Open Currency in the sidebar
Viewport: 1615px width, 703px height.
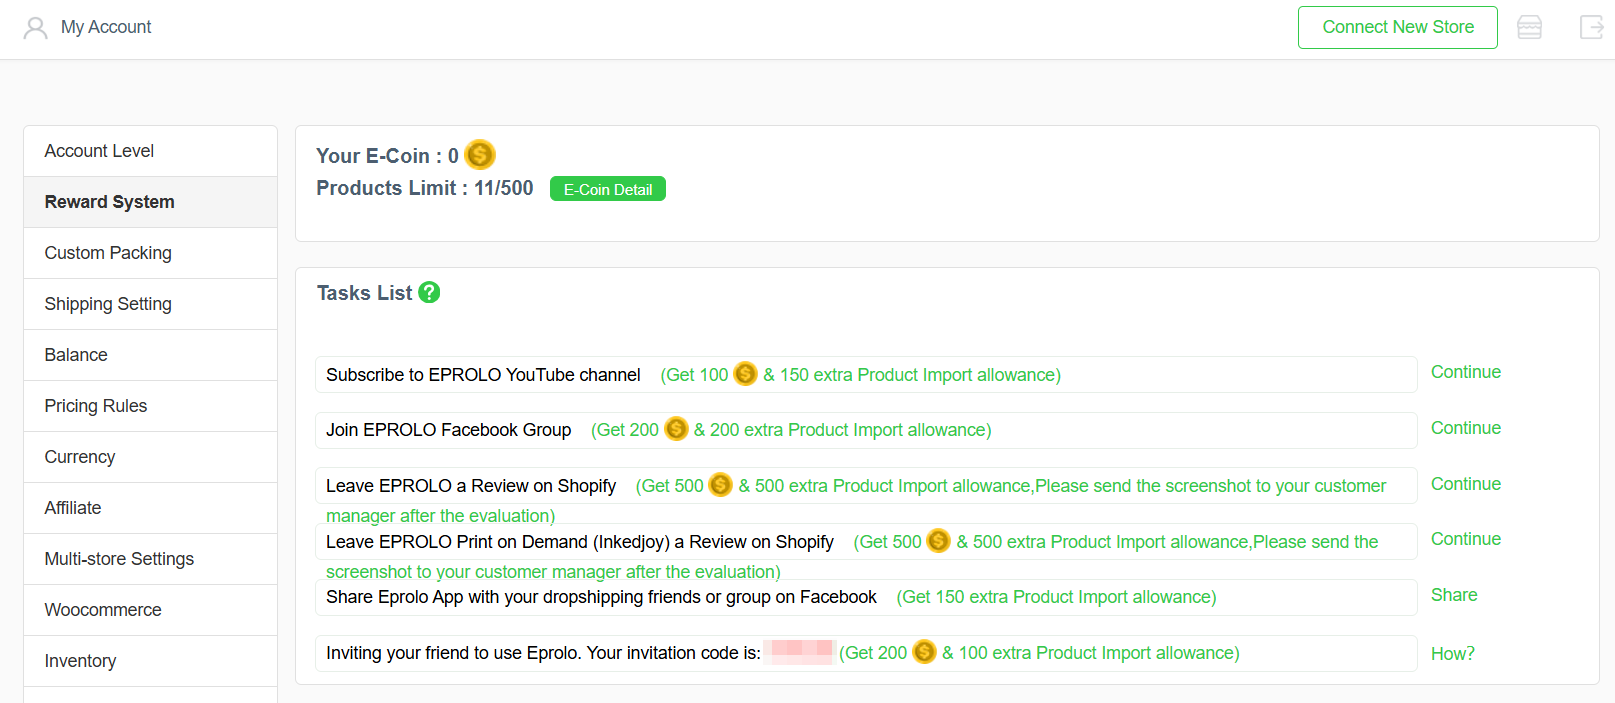click(x=150, y=457)
